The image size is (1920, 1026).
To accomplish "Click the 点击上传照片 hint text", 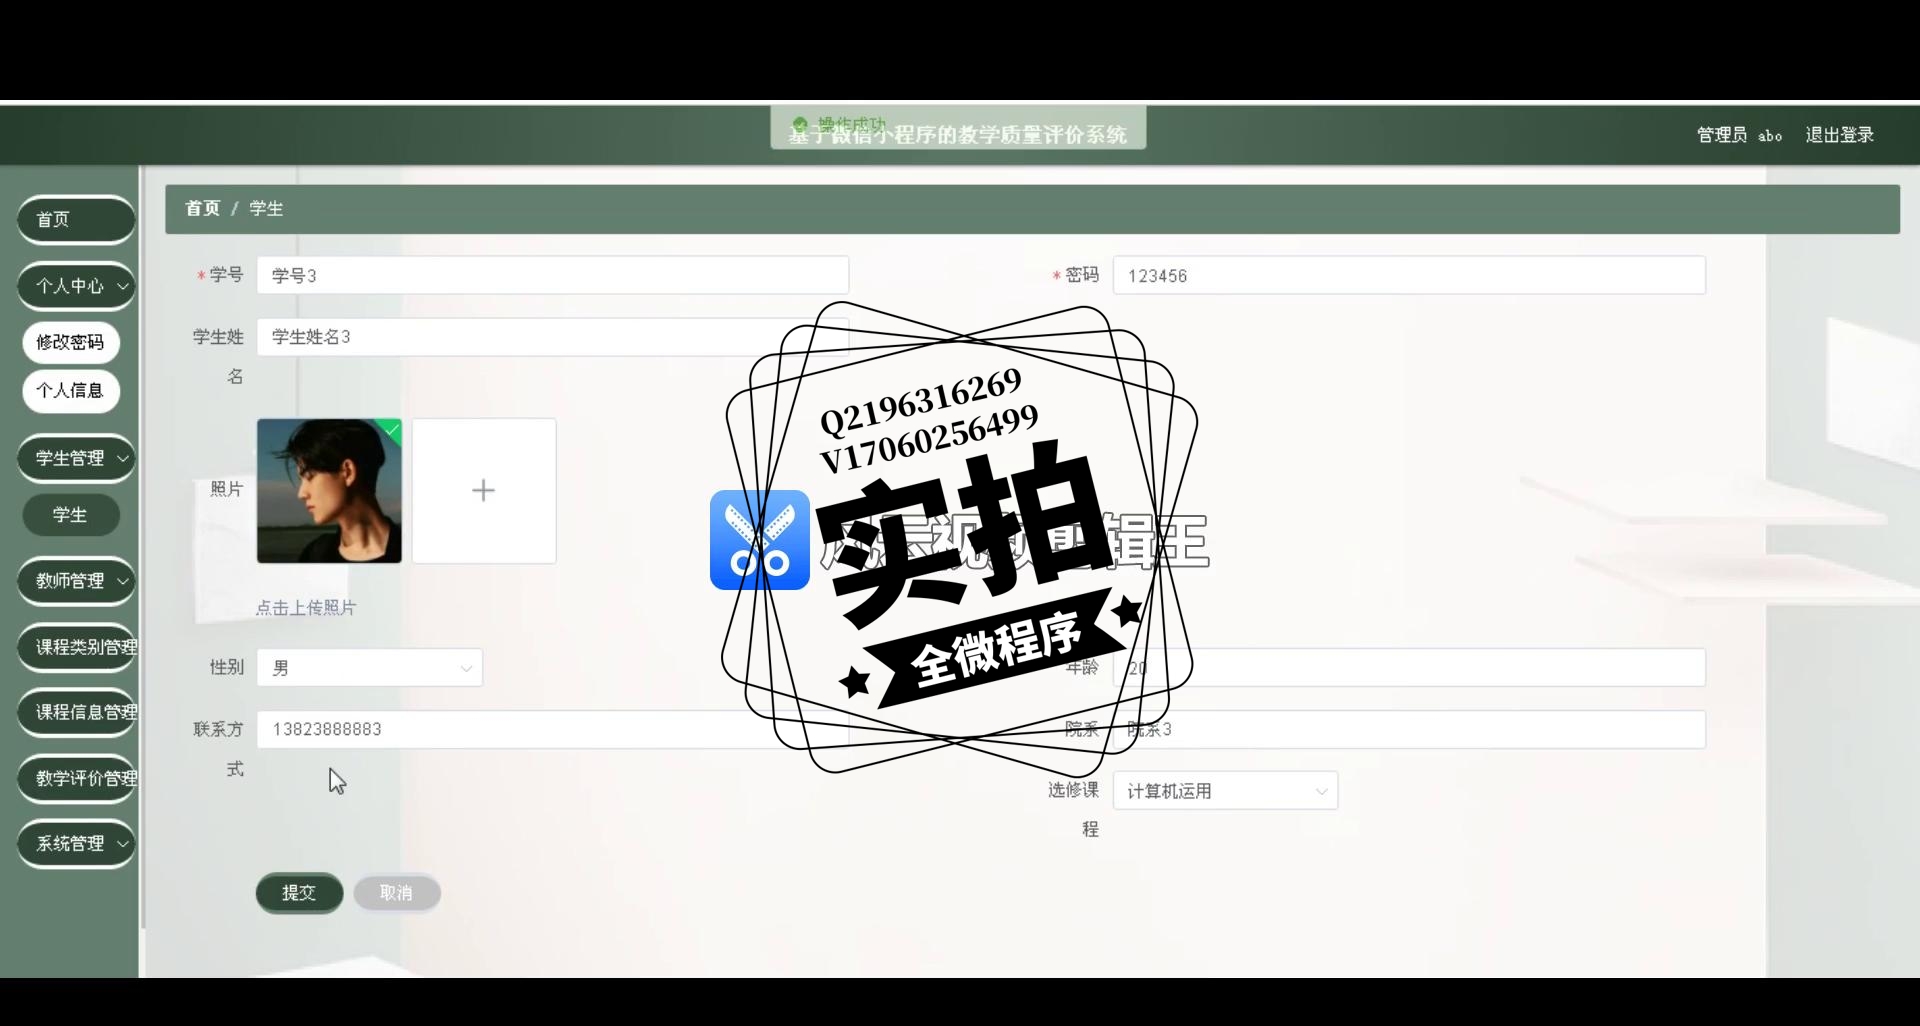I will click(x=306, y=608).
